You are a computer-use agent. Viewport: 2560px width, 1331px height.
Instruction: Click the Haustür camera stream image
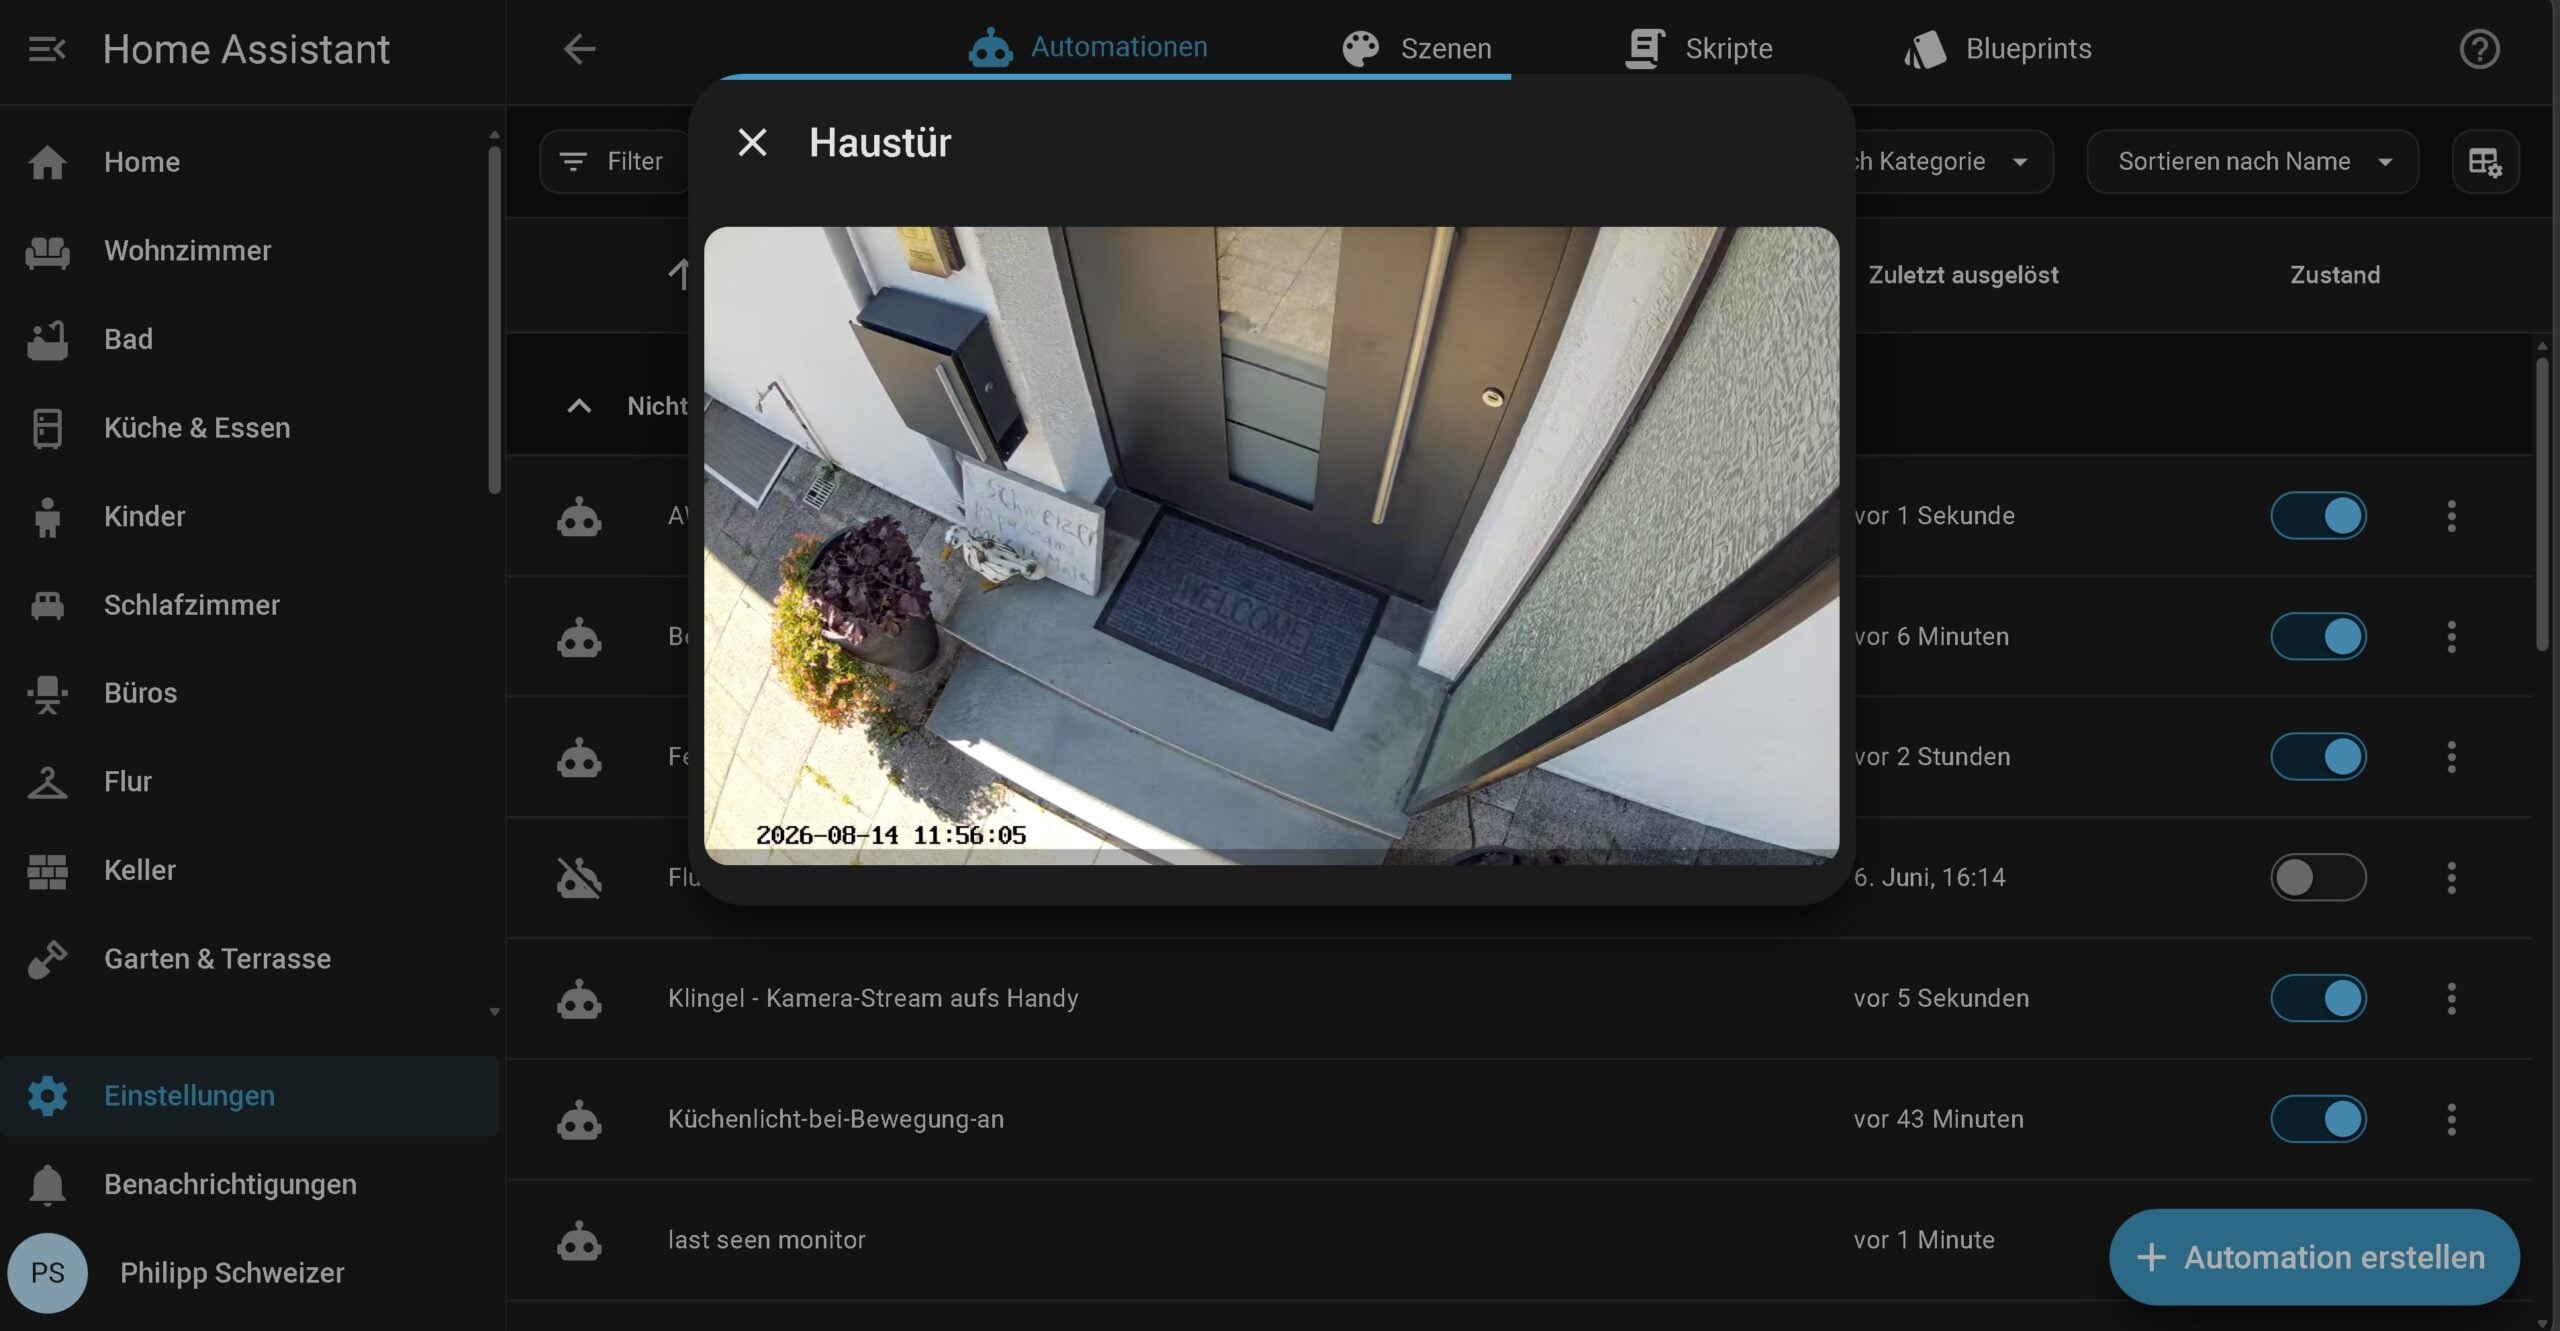pos(1271,546)
